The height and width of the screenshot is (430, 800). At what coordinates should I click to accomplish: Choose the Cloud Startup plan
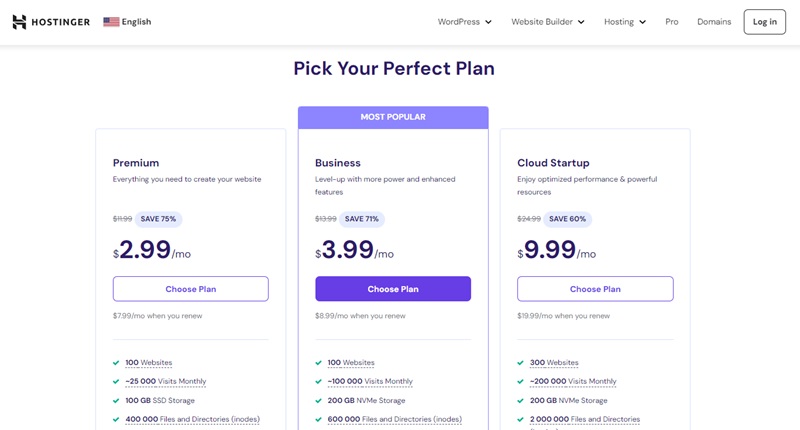click(595, 289)
